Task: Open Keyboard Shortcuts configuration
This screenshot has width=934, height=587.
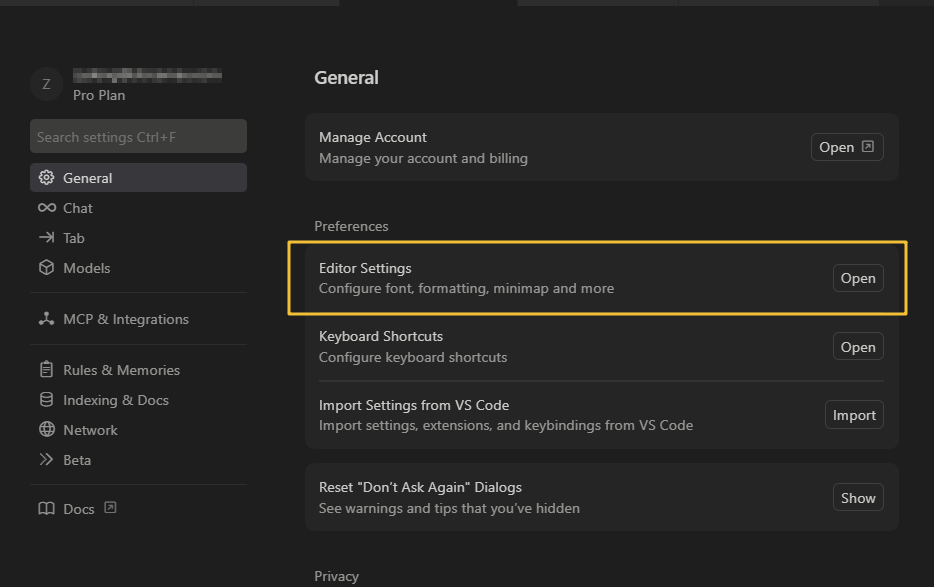Action: [x=857, y=347]
